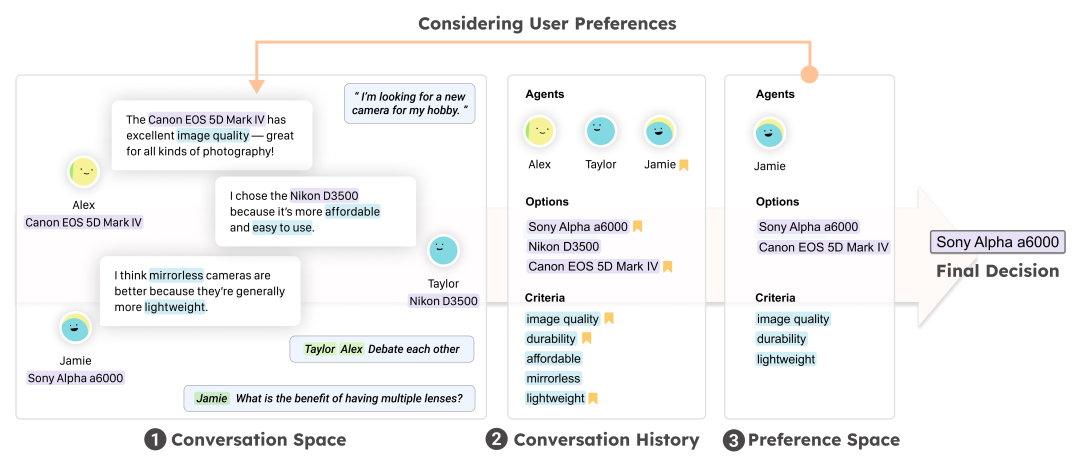The height and width of the screenshot is (457, 1085).
Task: Toggle bookmark beside Sony Alpha a6000 in Conversation History
Action: (x=637, y=227)
